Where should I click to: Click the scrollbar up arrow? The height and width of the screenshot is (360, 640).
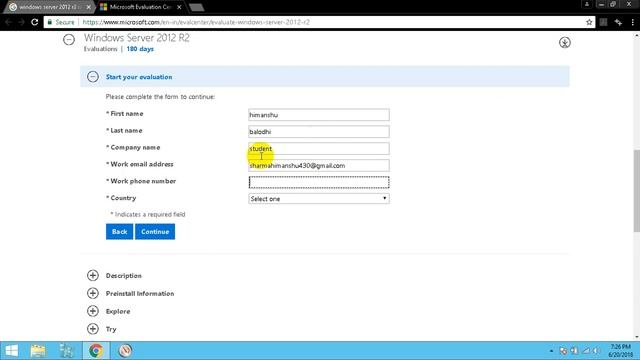(x=637, y=36)
